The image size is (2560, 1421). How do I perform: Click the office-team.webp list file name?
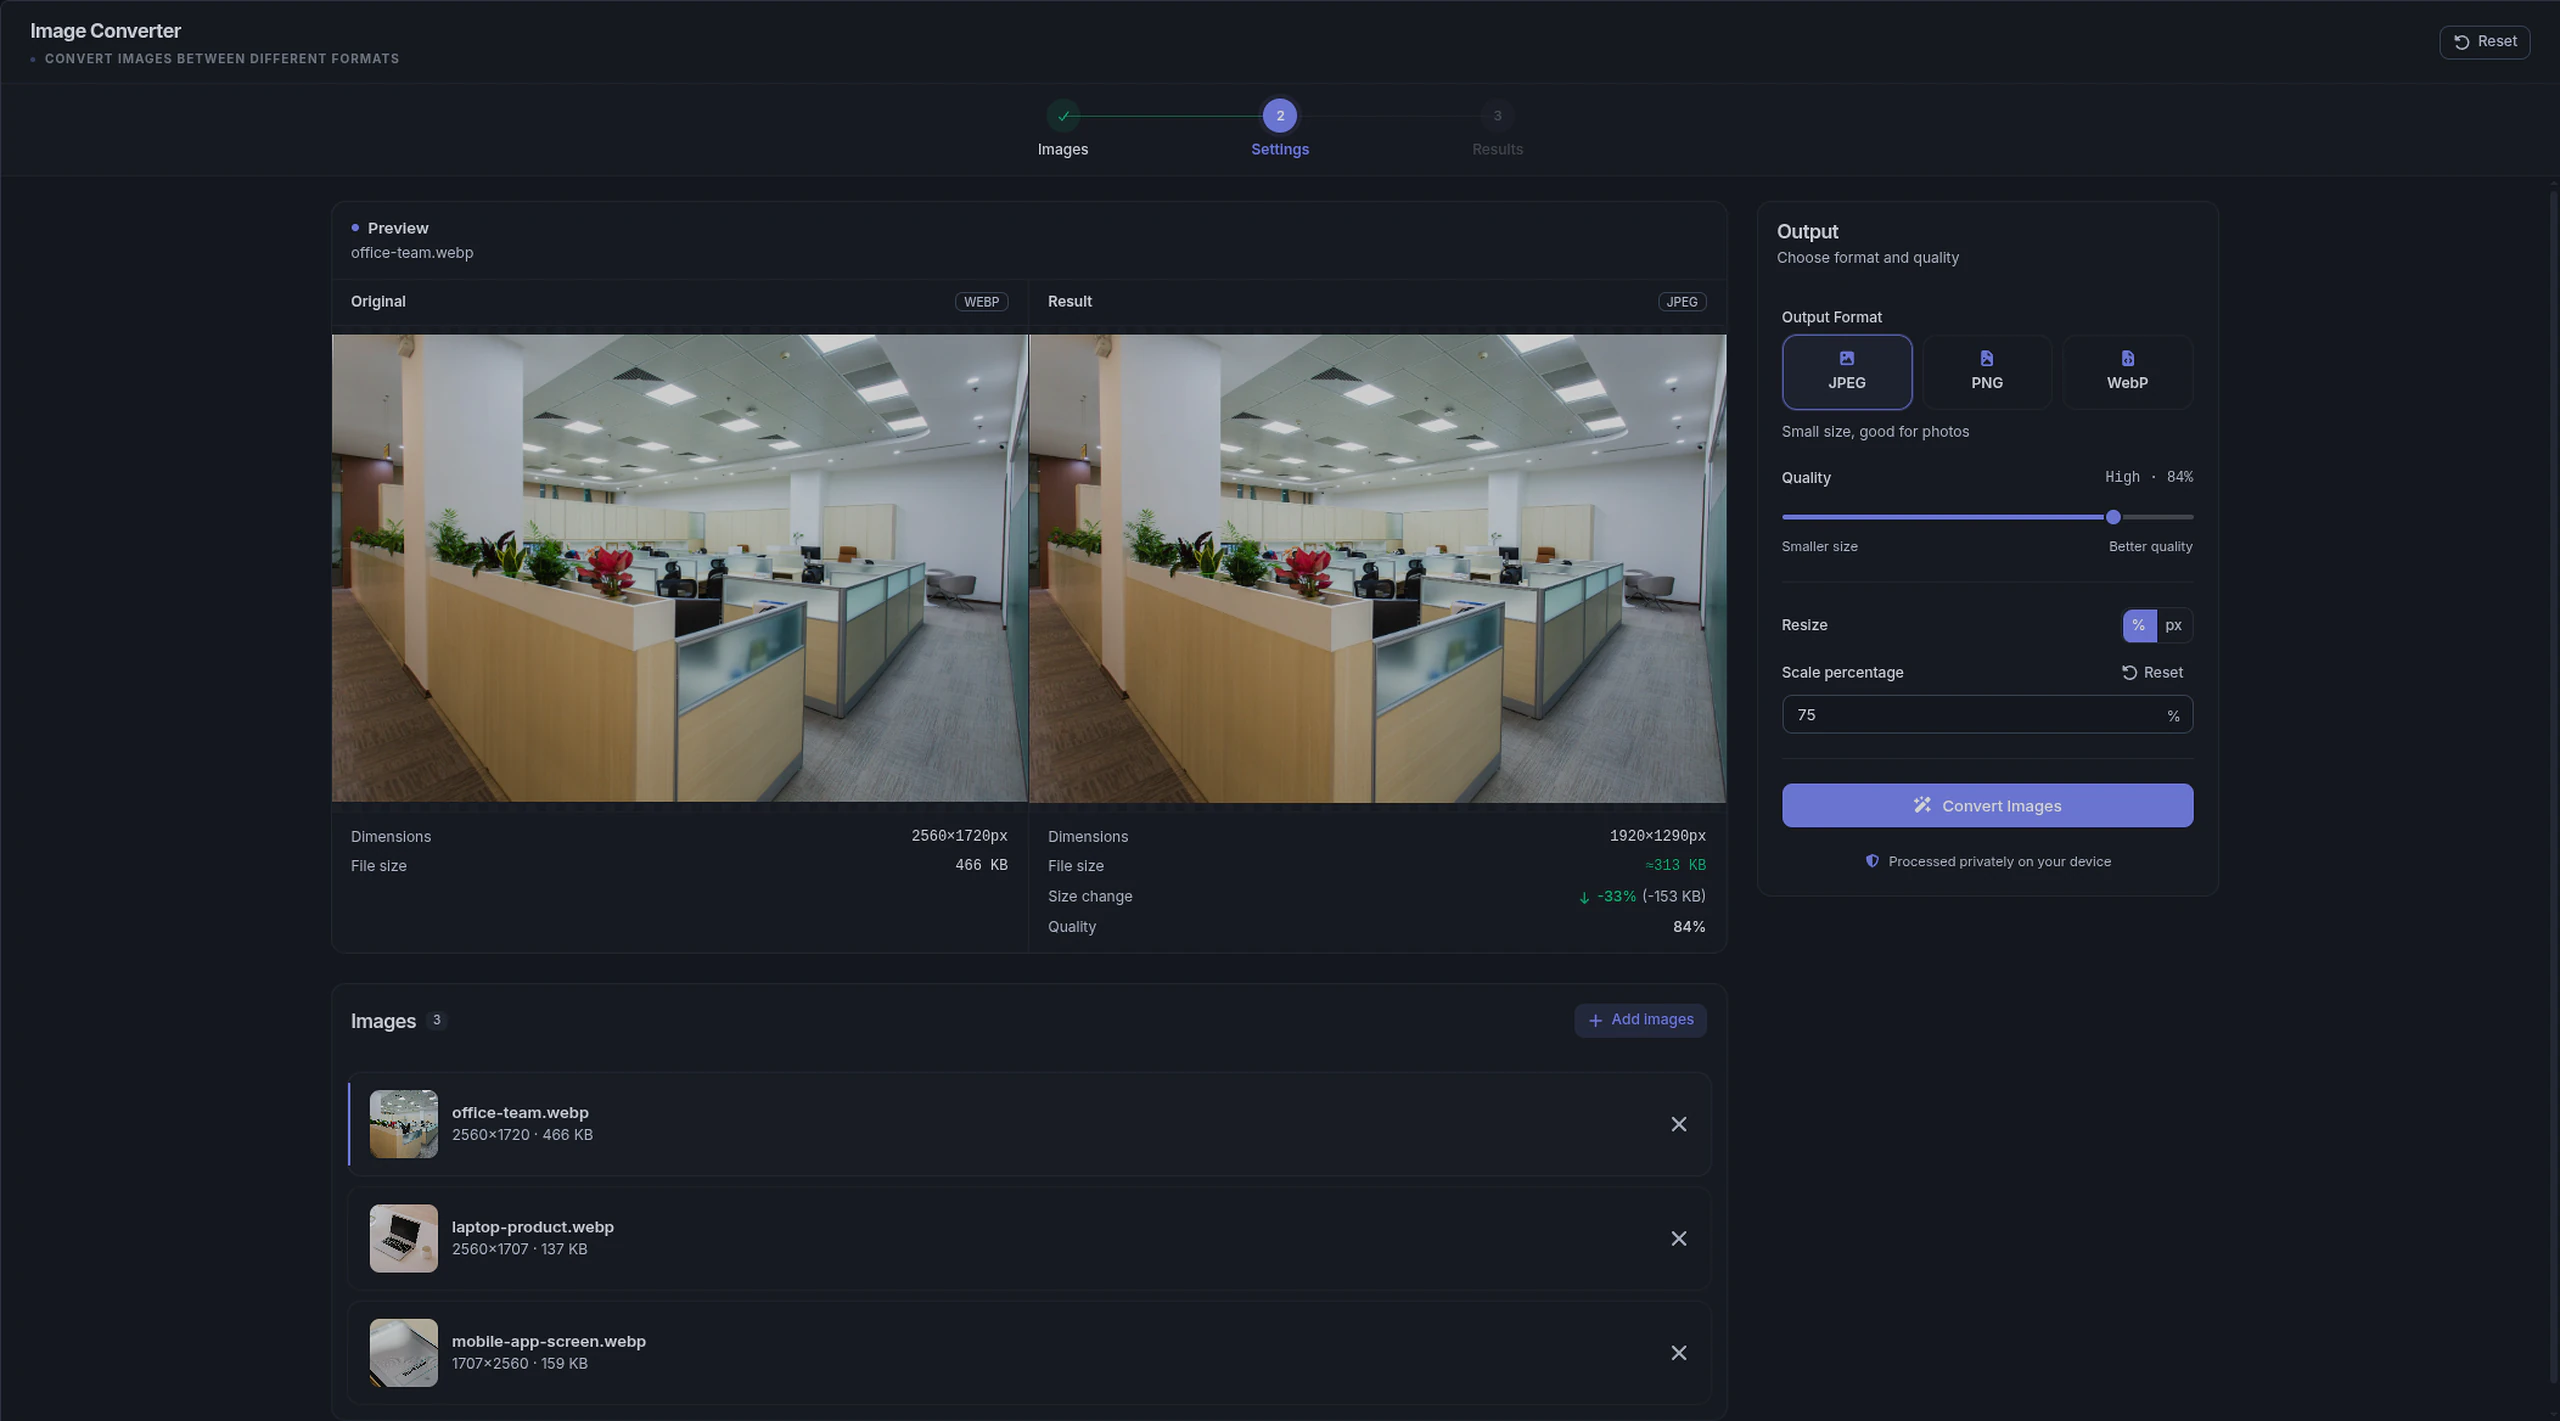coord(519,1113)
